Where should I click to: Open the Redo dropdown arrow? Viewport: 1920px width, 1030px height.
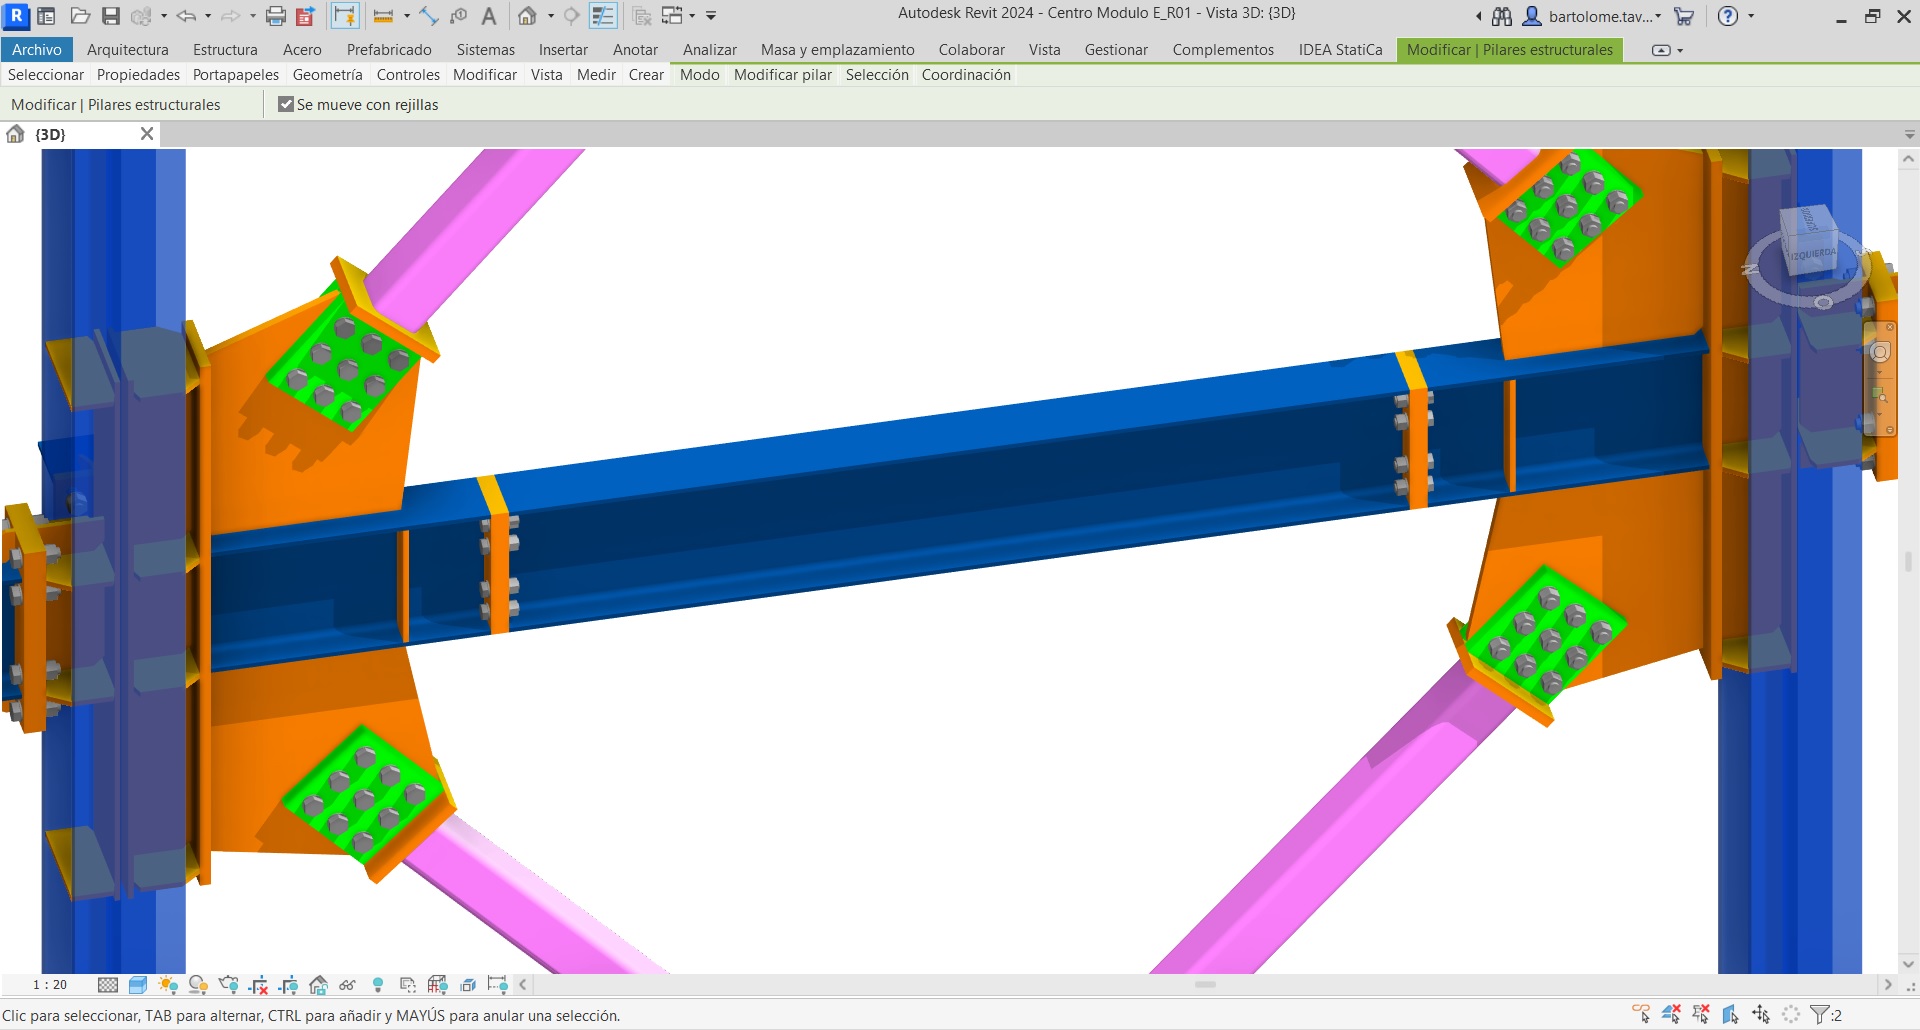pyautogui.click(x=253, y=16)
